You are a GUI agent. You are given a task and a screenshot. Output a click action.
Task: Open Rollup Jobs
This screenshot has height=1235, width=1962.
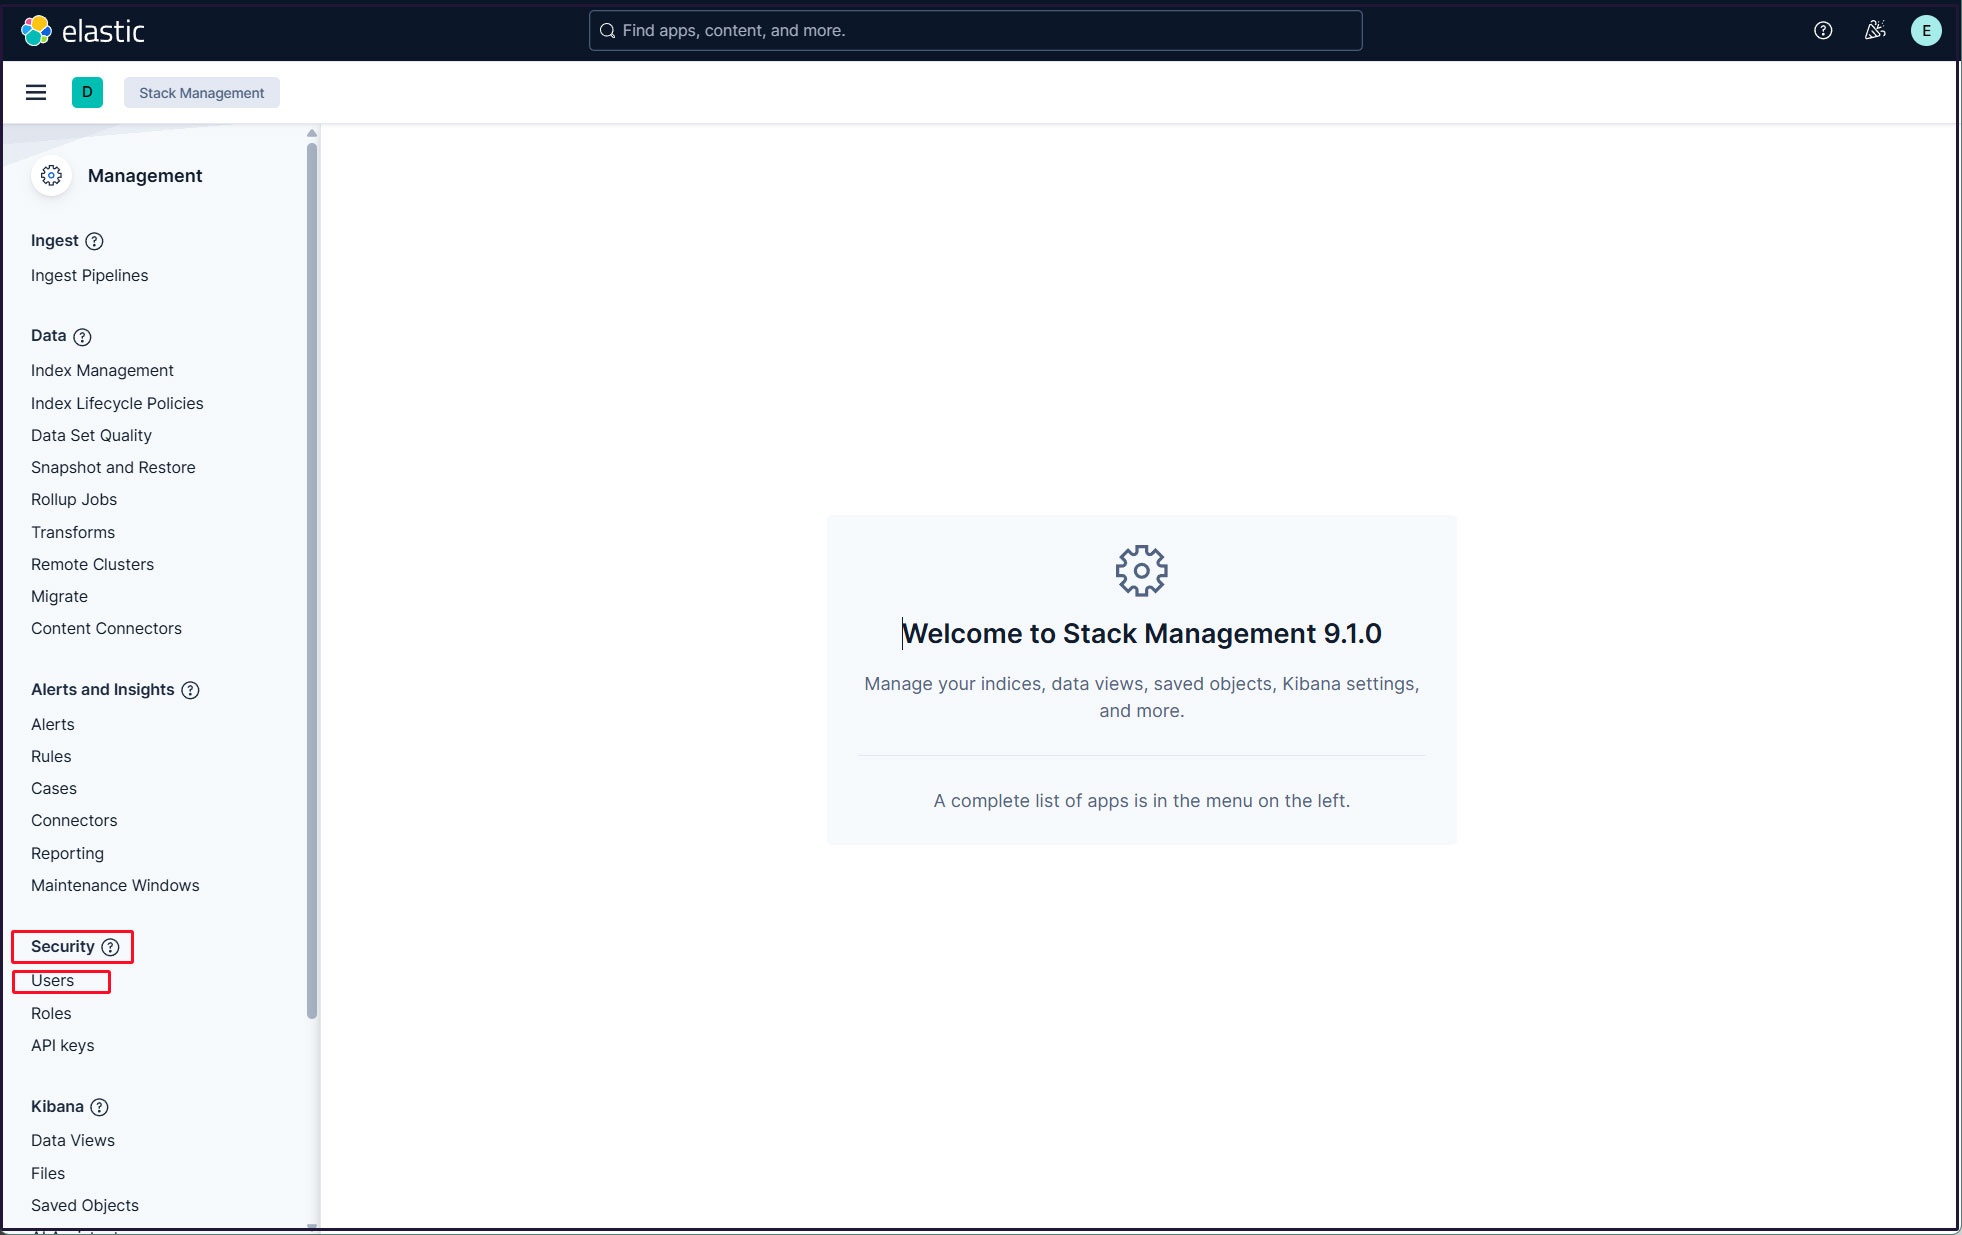coord(74,499)
